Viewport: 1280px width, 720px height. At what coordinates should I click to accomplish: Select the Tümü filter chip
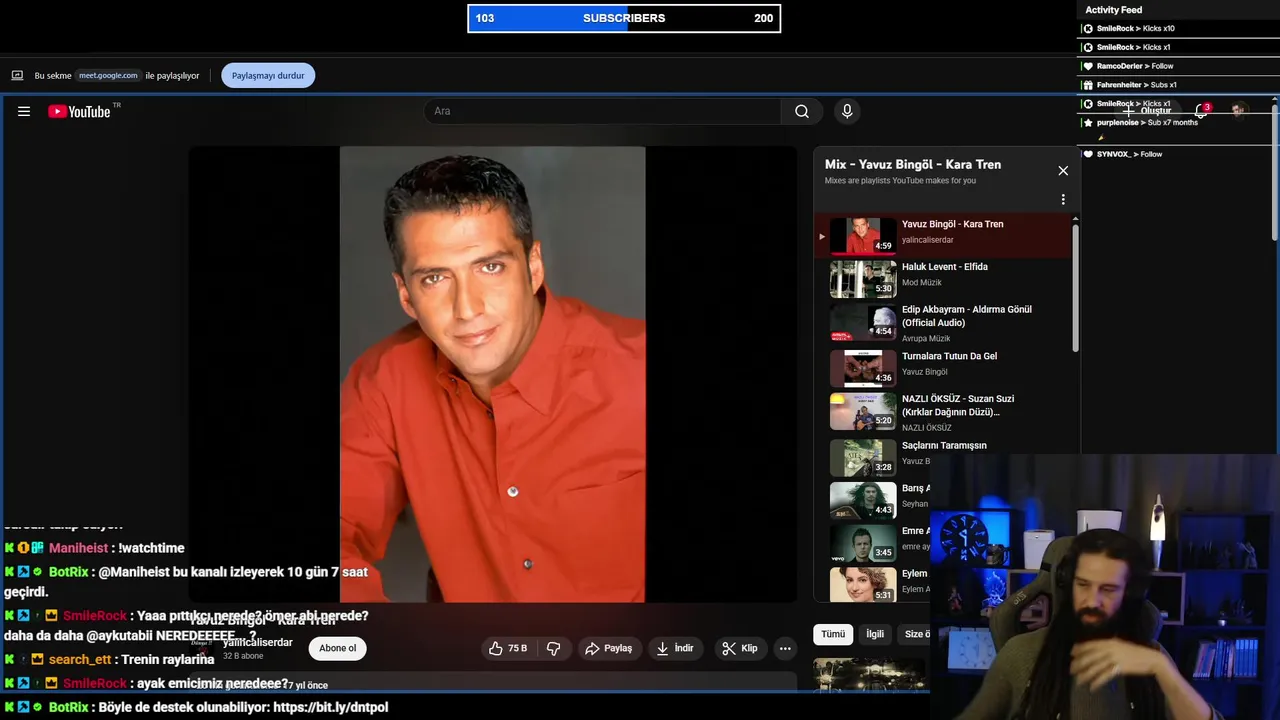click(x=833, y=634)
